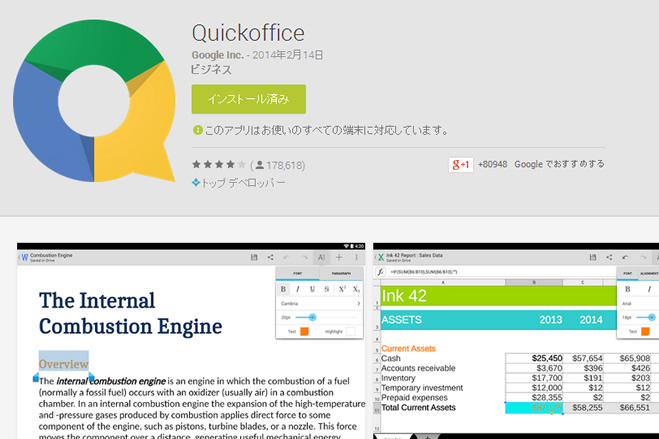Click the Ink 42 green header cell
The height and width of the screenshot is (439, 659).
[x=498, y=296]
